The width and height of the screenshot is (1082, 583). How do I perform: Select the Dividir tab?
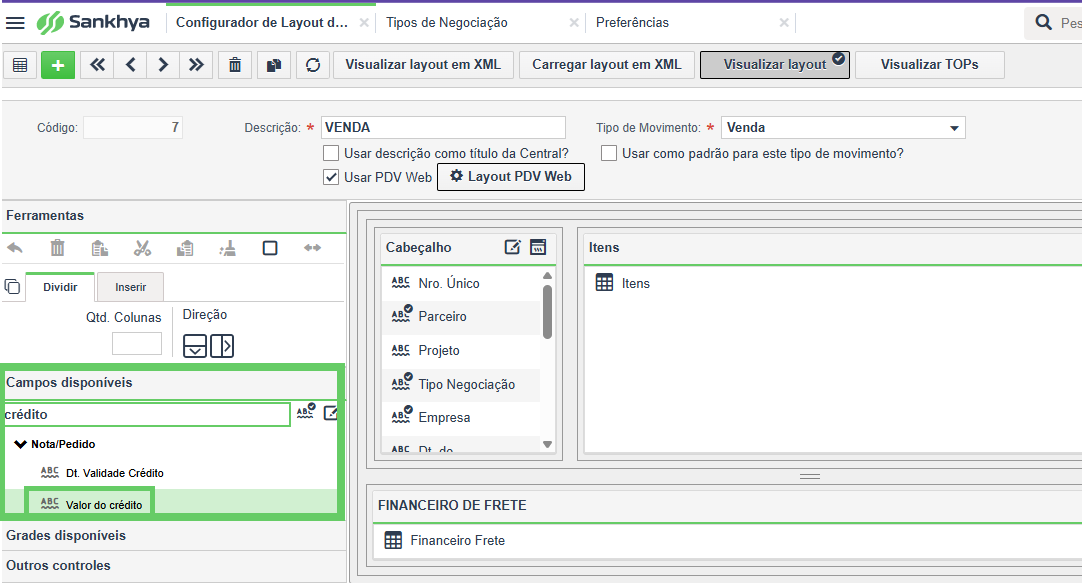(x=60, y=287)
